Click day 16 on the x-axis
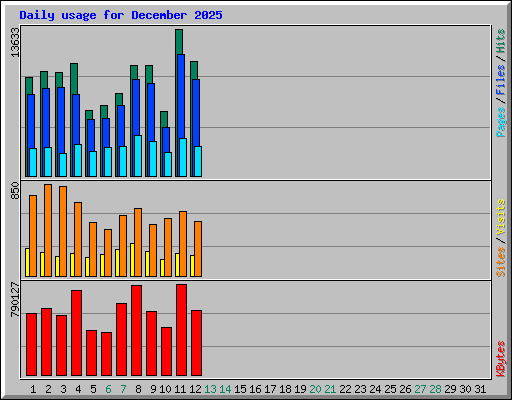This screenshot has height=400, width=512. 255,389
